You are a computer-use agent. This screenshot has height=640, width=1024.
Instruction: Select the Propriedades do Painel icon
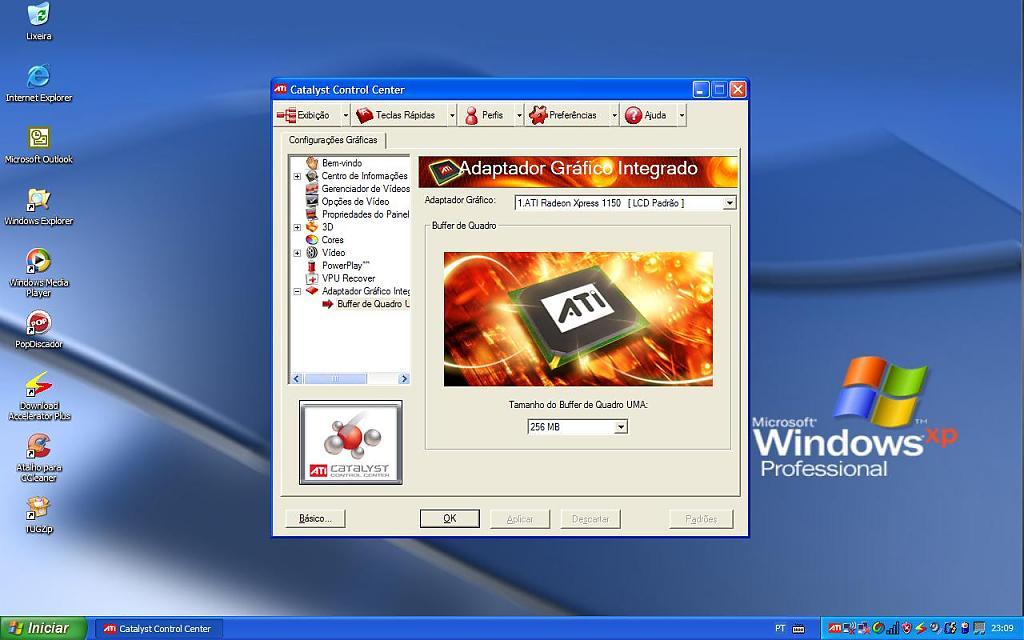(312, 214)
